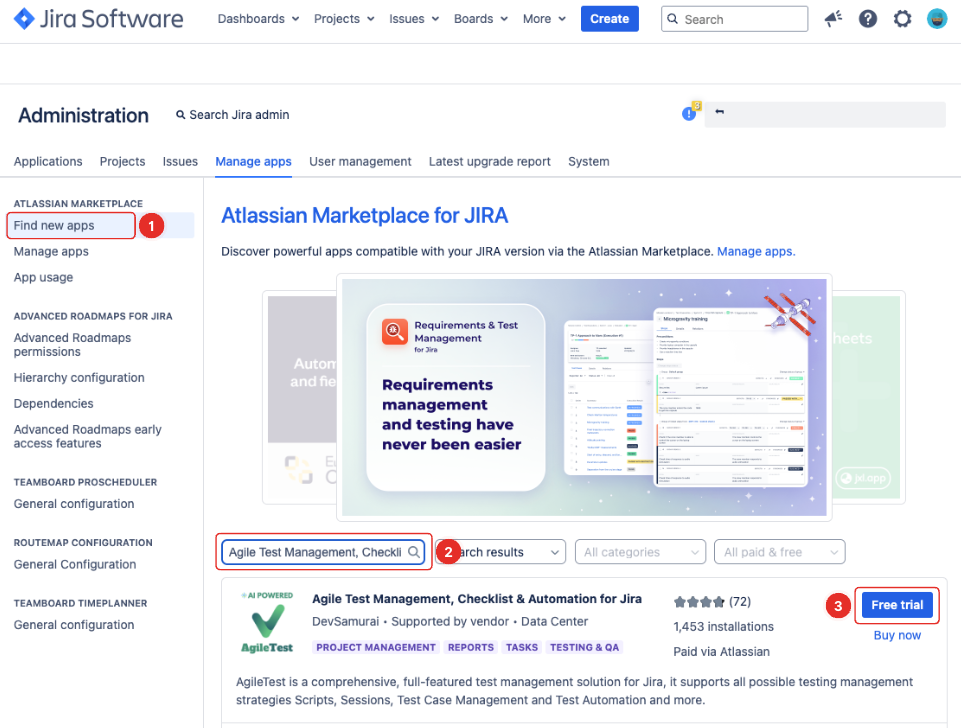
Task: Click the Free trial button
Action: pyautogui.click(x=896, y=605)
